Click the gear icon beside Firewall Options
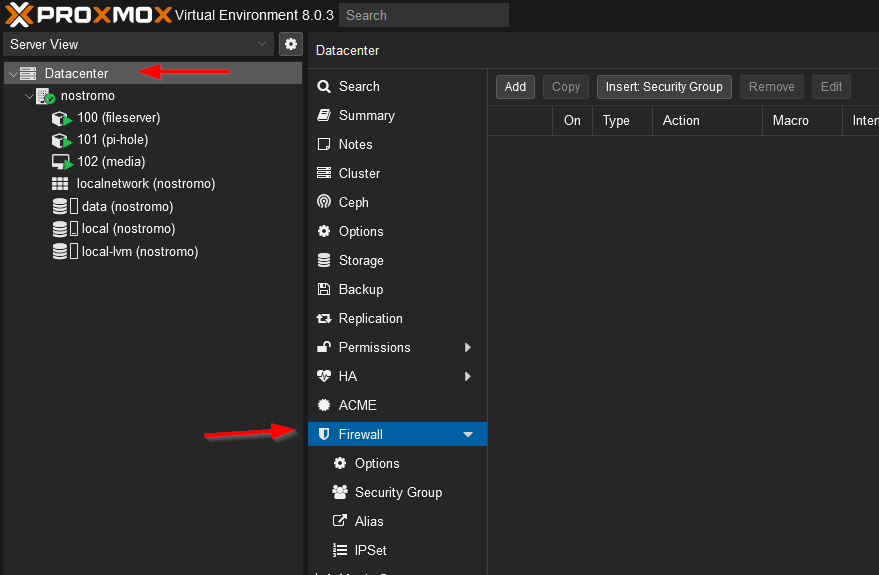 click(x=340, y=463)
